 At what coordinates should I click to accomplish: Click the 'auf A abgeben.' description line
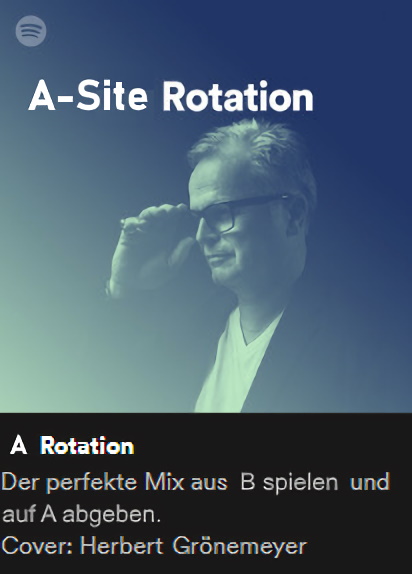point(82,515)
